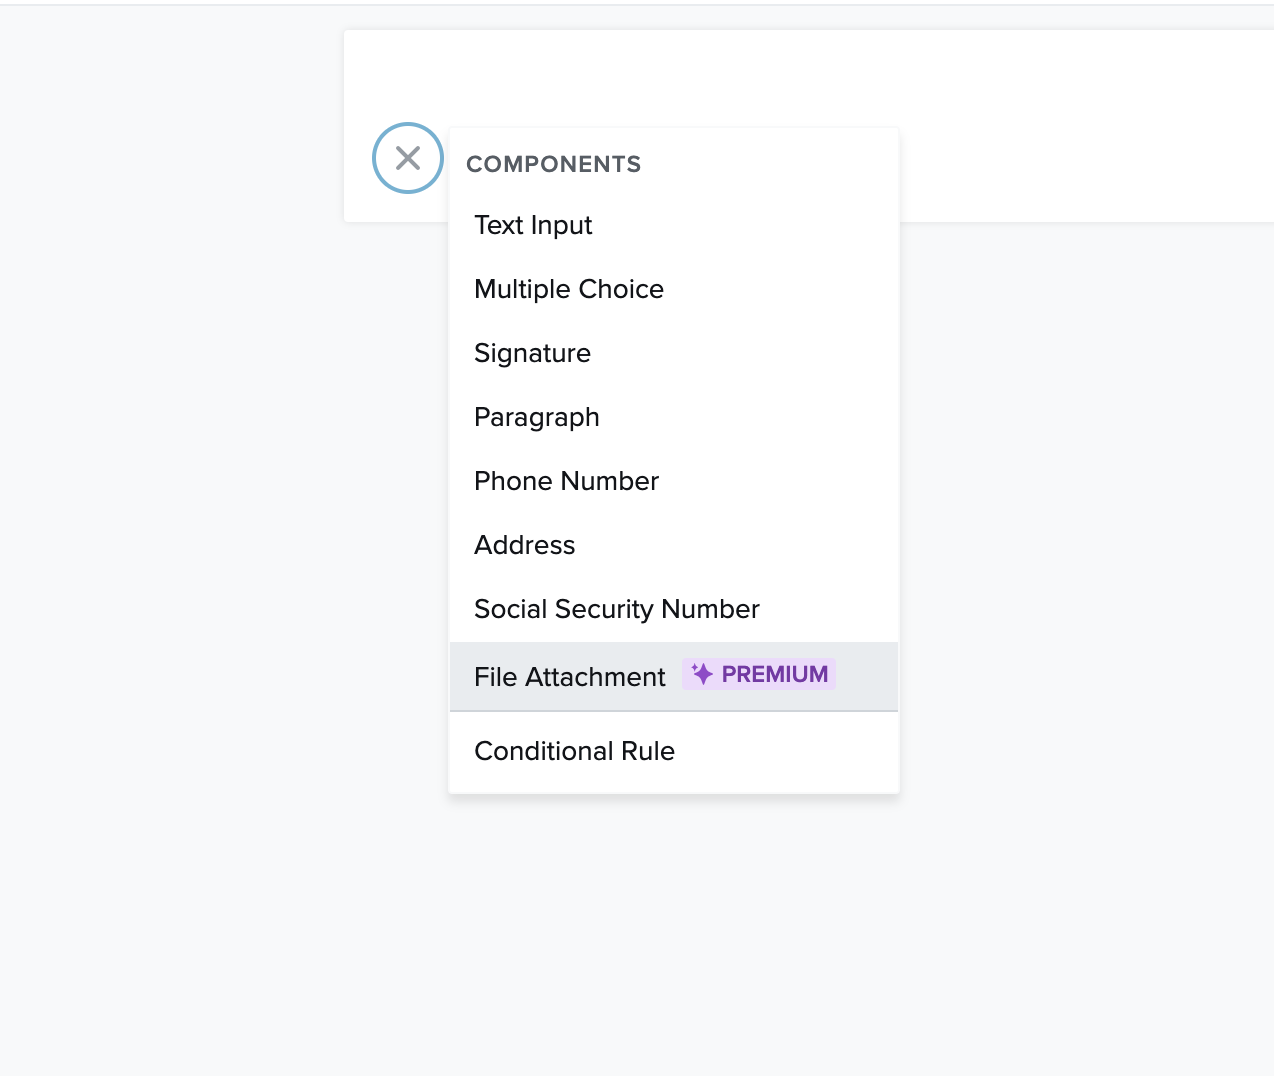
Task: Insert a Signature component
Action: pos(532,353)
